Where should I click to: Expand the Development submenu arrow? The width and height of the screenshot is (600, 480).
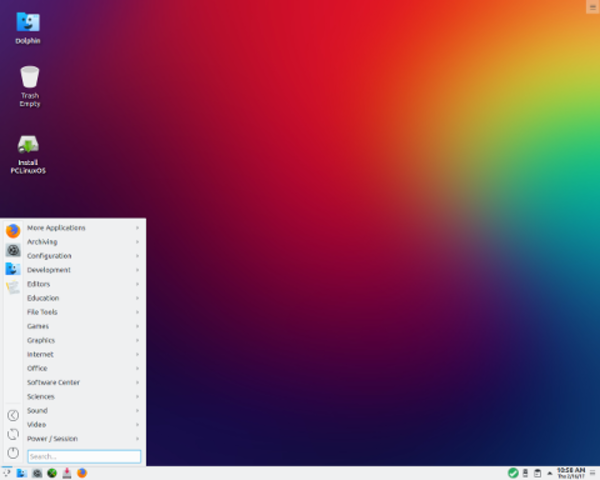(x=137, y=270)
